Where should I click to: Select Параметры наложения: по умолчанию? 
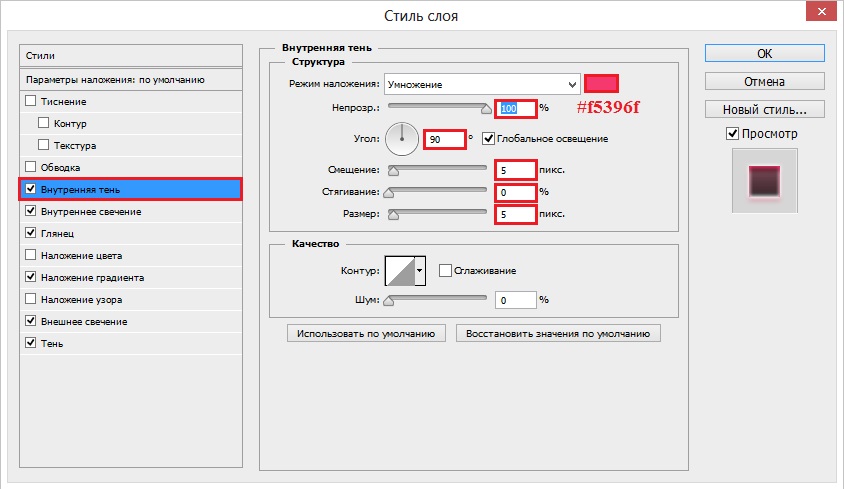coord(131,80)
